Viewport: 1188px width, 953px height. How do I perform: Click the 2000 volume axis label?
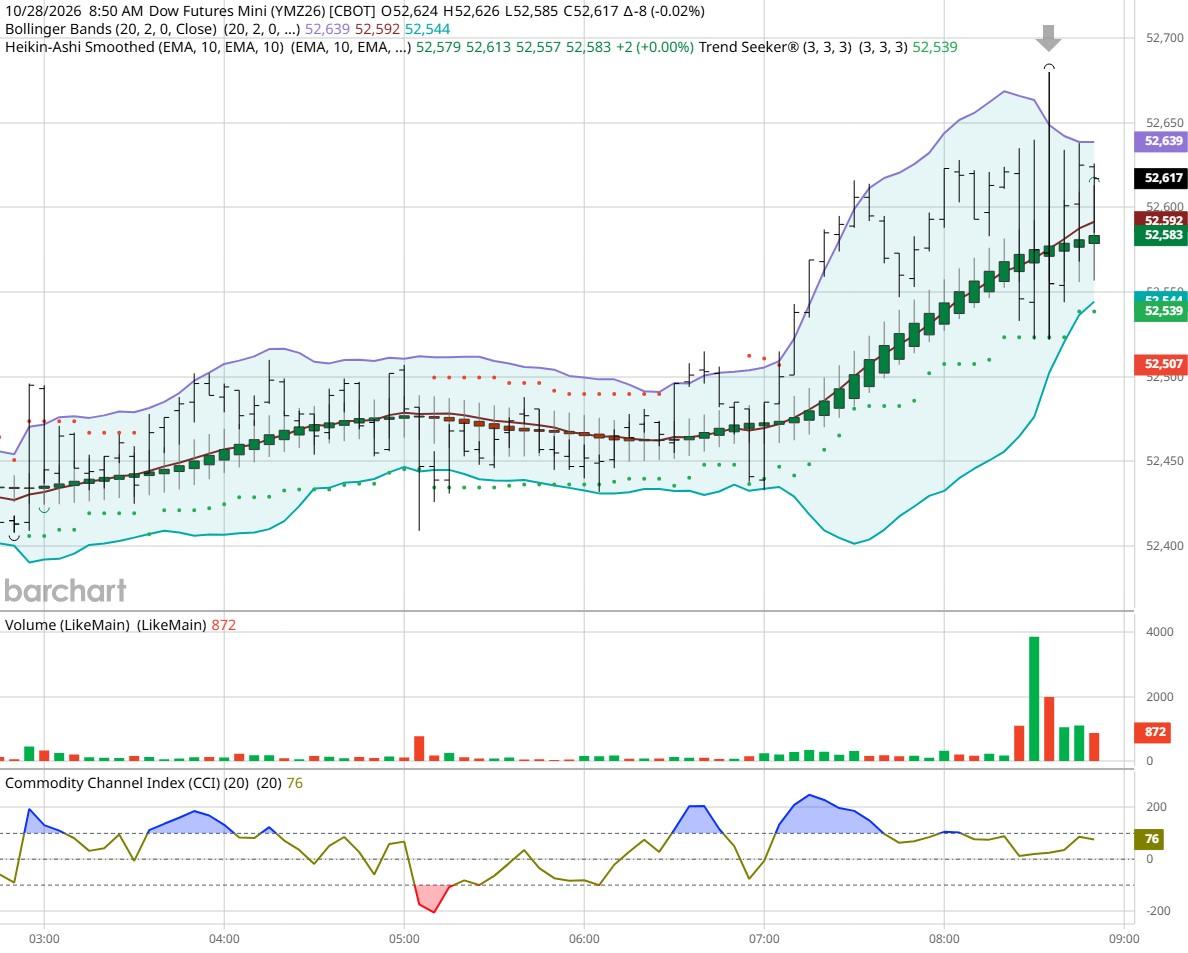pos(1160,697)
